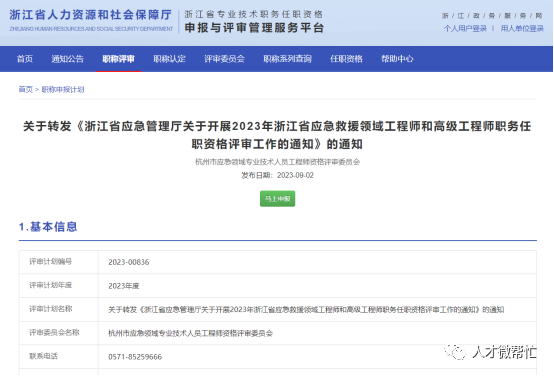The image size is (554, 376).
Task: Click the 职称申报计划 breadcrumb link
Action: (x=63, y=89)
